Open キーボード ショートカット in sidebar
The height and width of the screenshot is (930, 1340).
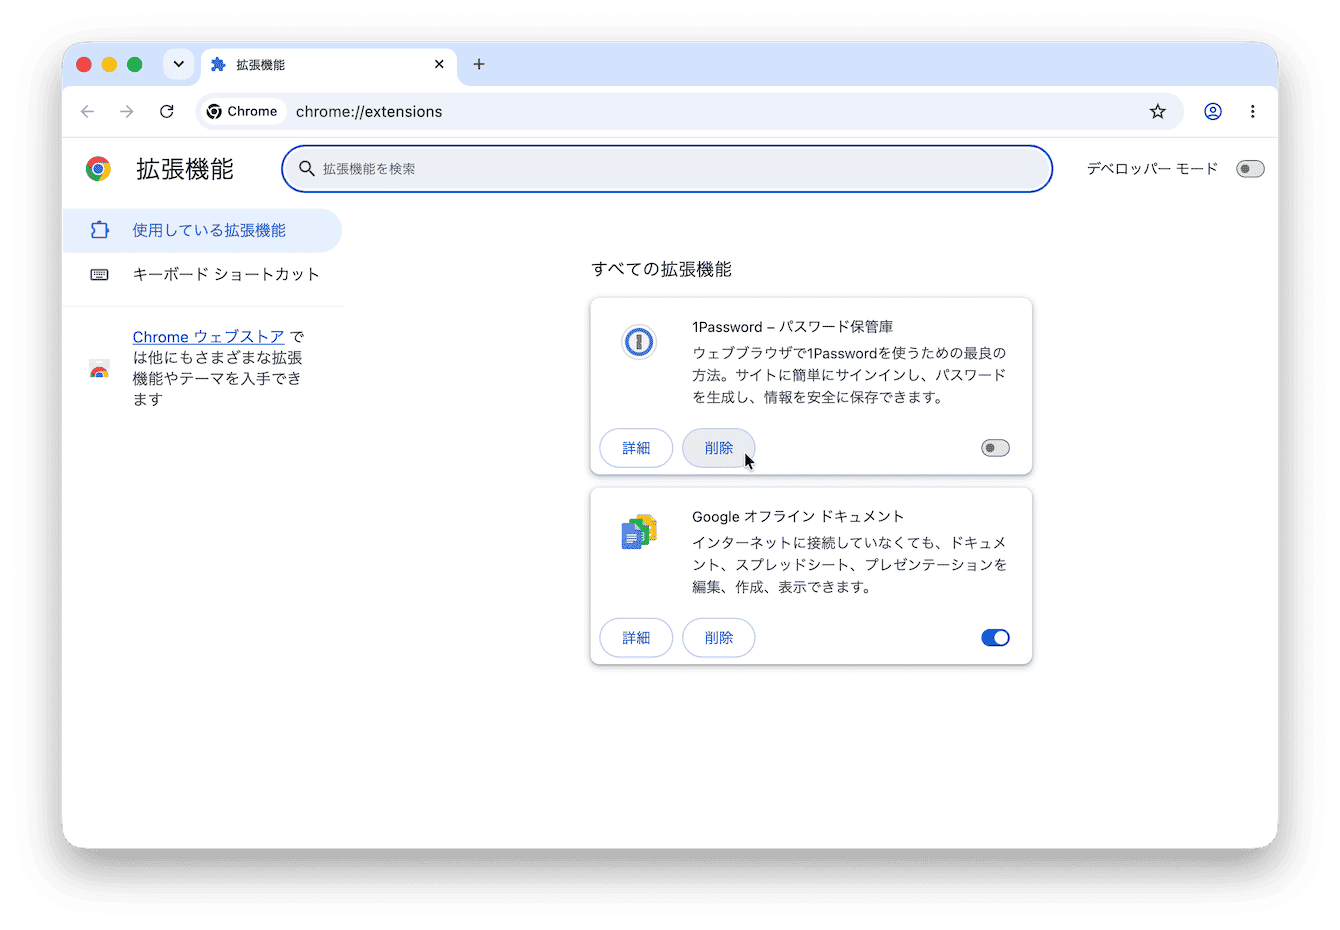[202, 274]
